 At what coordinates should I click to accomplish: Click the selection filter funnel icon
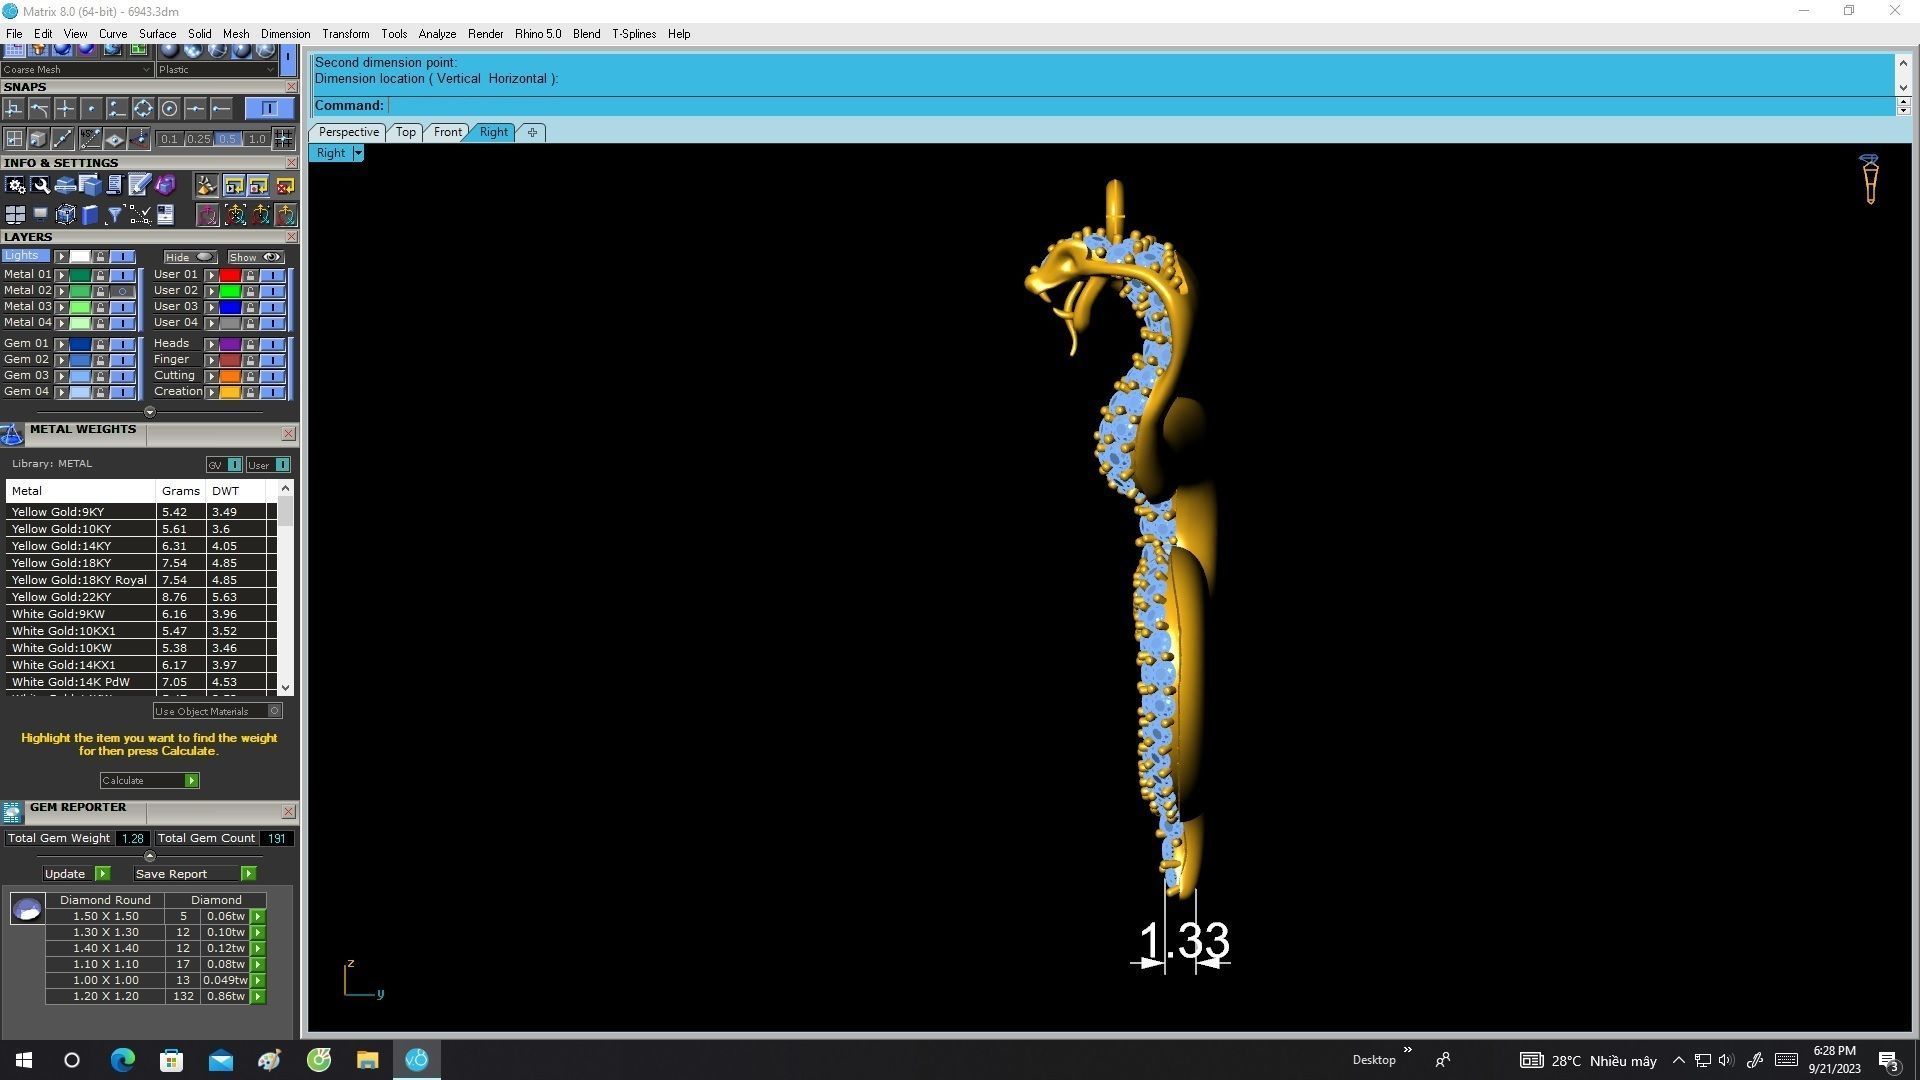tap(114, 214)
